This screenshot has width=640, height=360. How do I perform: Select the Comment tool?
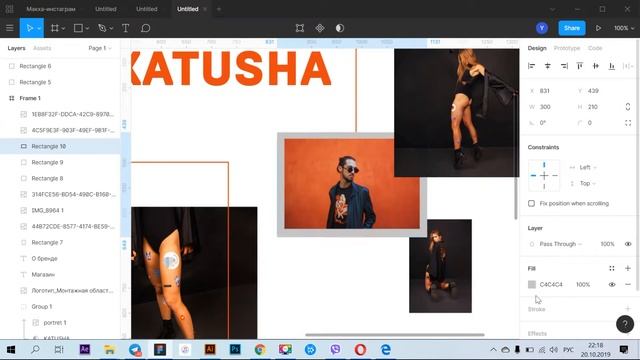click(146, 28)
